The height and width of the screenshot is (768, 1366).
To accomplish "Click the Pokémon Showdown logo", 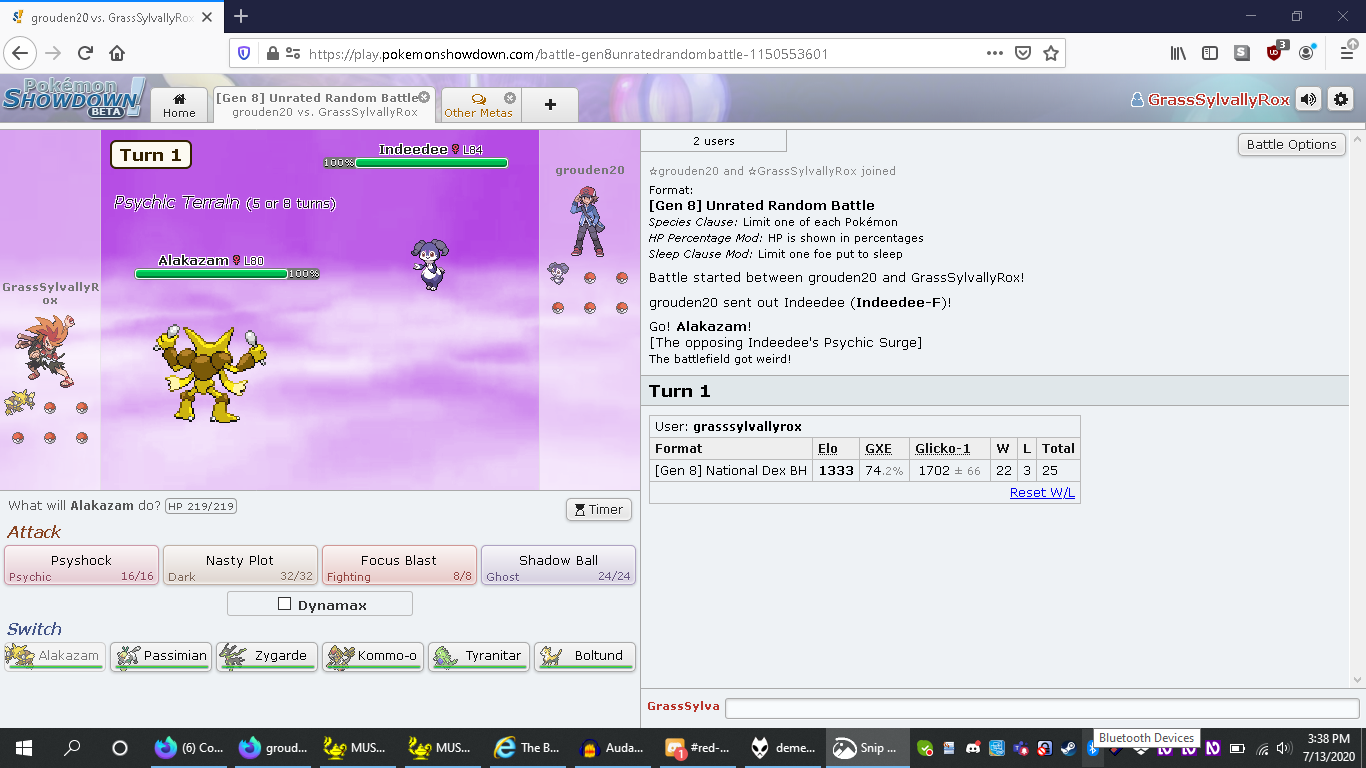I will tap(73, 98).
